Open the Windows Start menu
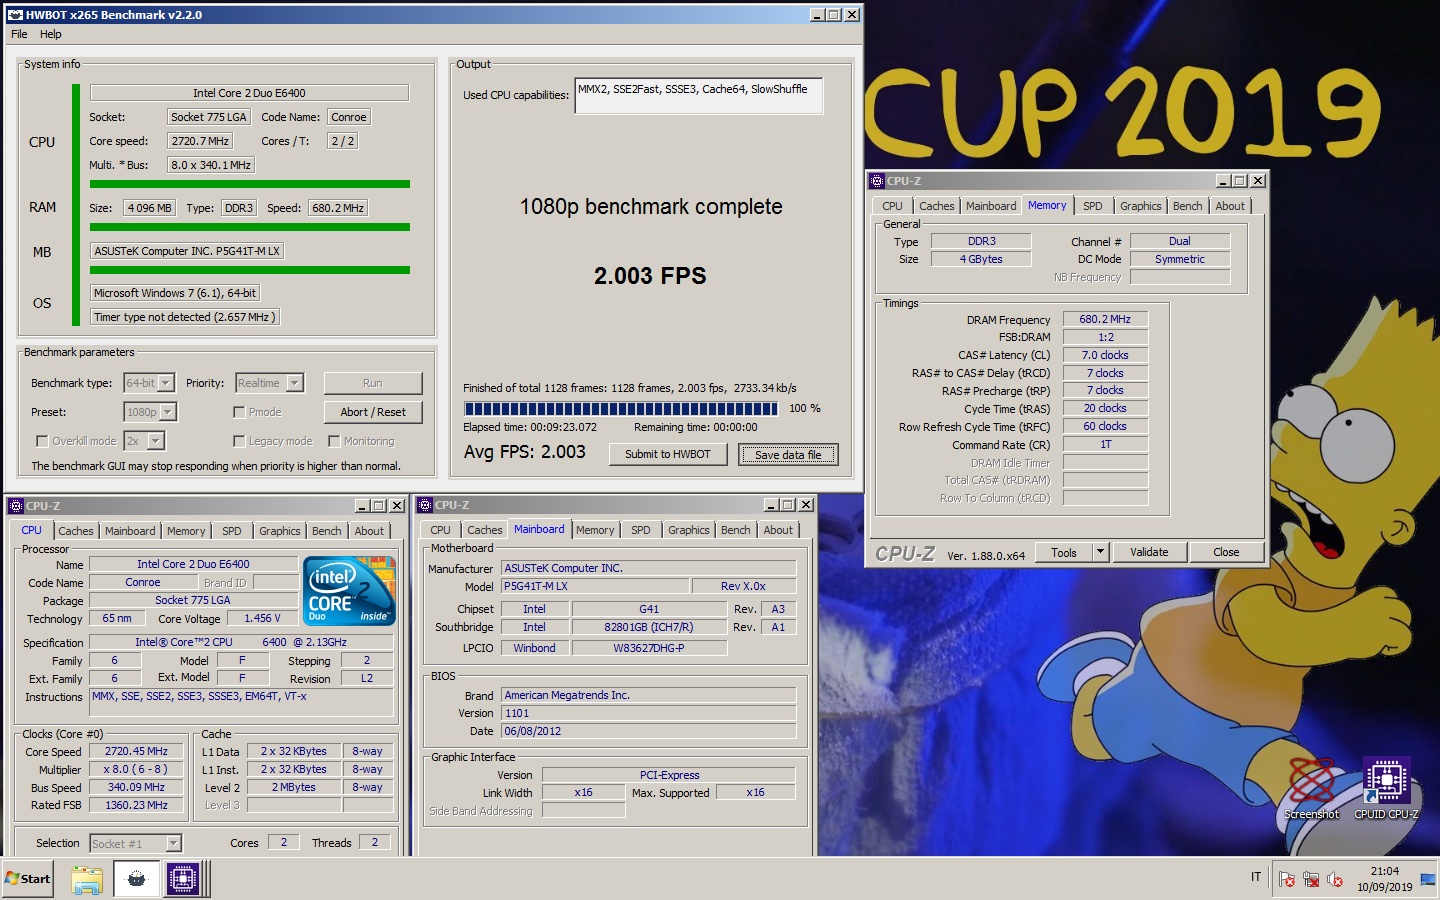The height and width of the screenshot is (900, 1440). (x=27, y=879)
